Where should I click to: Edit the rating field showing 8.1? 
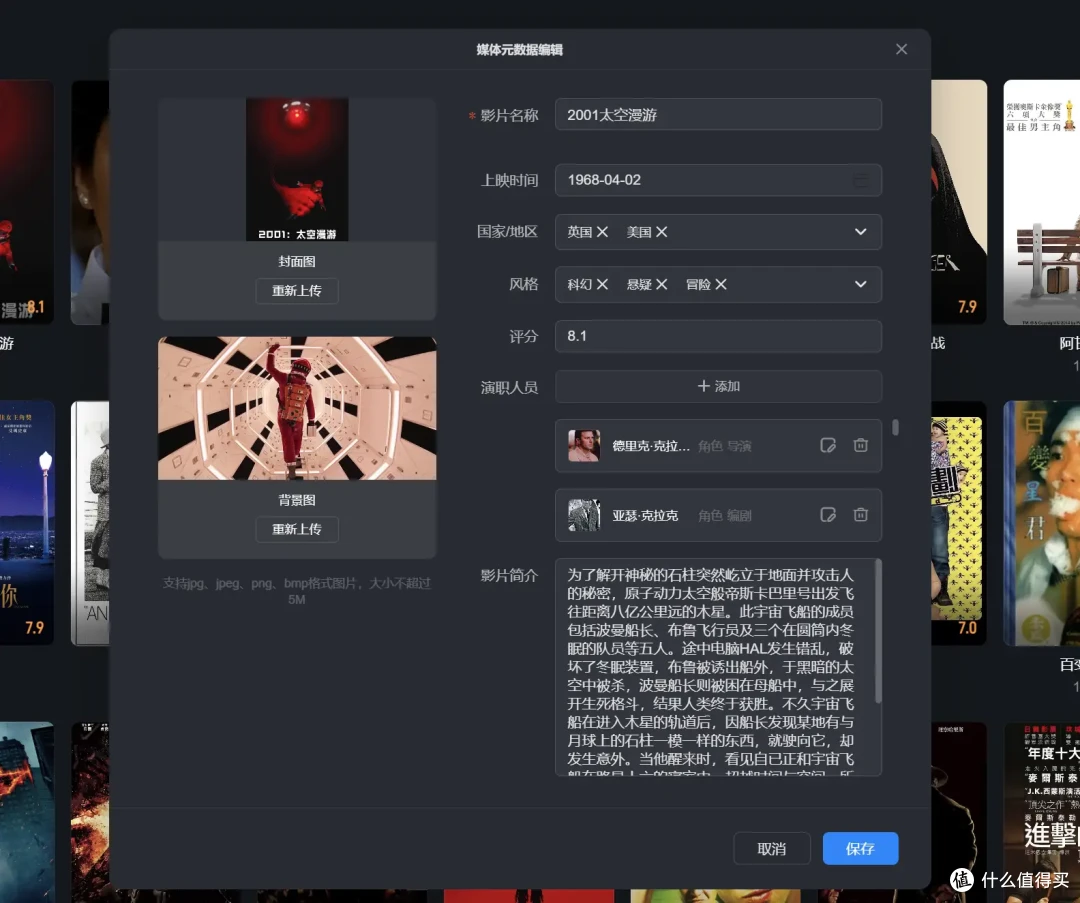718,336
